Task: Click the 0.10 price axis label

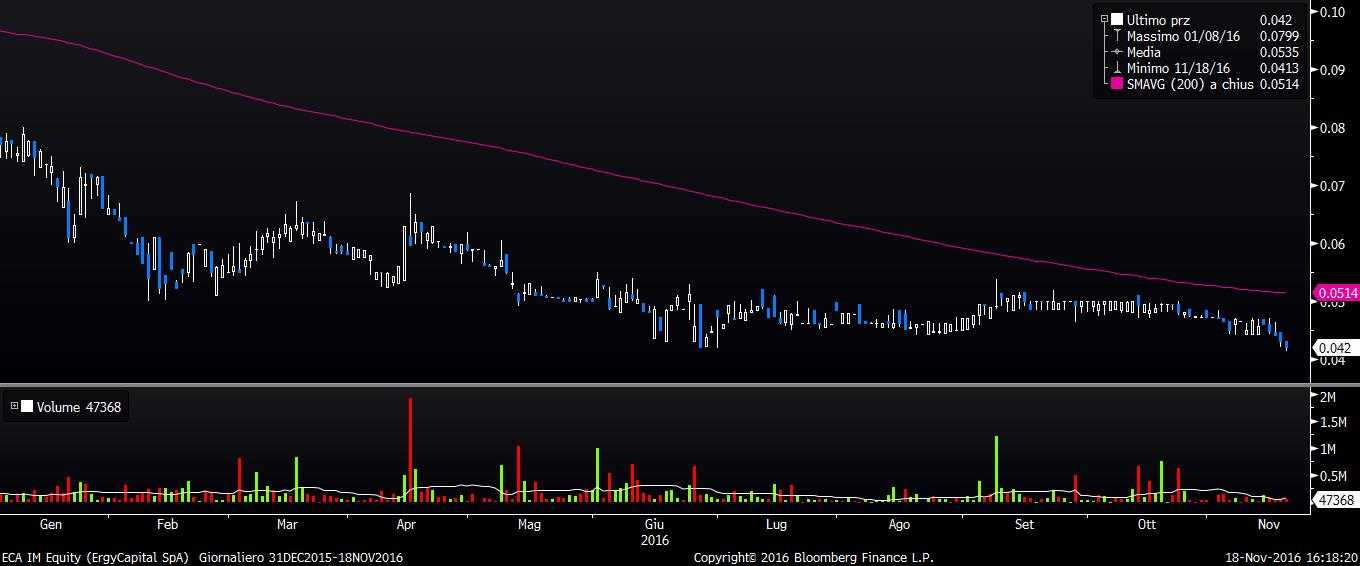Action: [x=1331, y=12]
